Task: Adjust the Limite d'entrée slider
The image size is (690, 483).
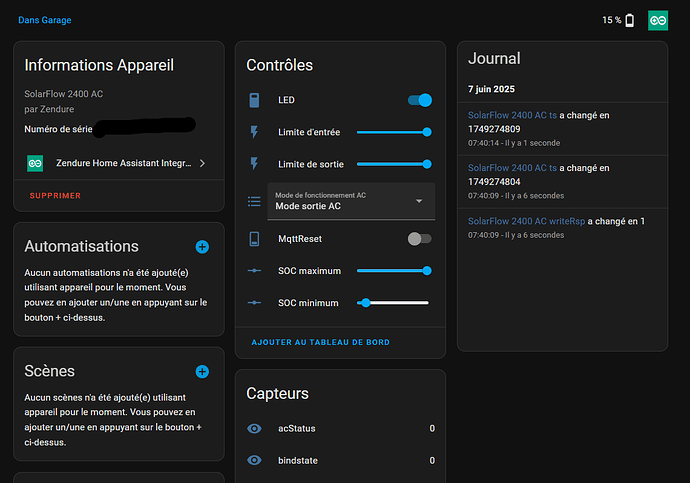Action: (x=394, y=132)
